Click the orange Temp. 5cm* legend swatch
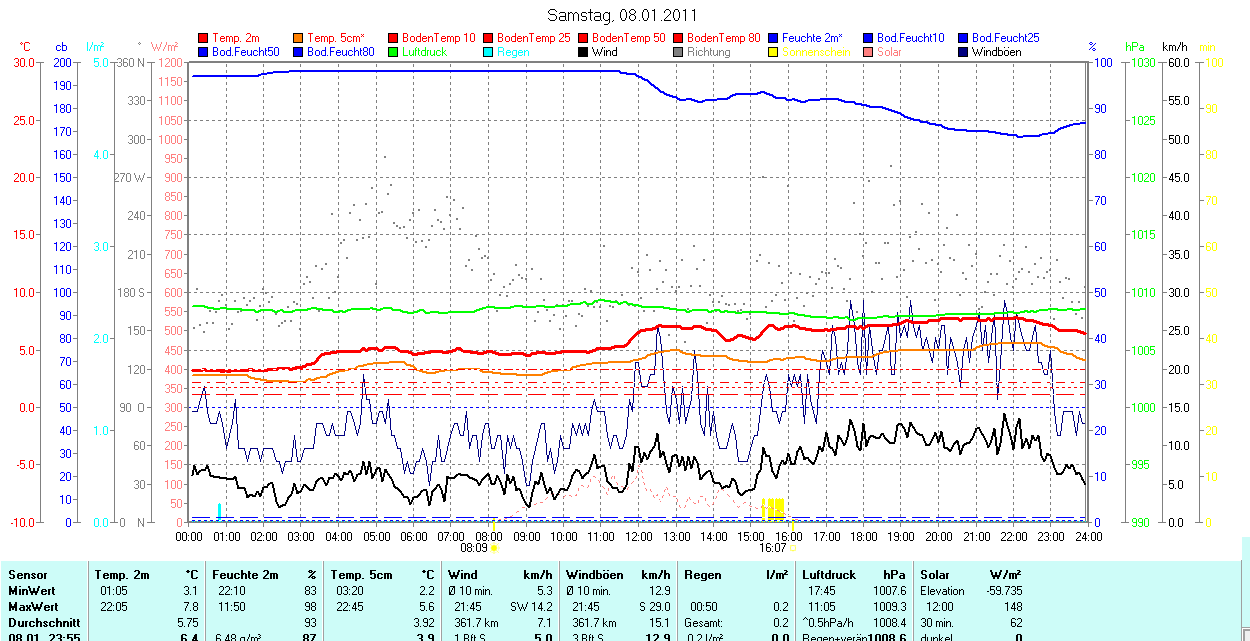The image size is (1250, 641). pos(299,38)
